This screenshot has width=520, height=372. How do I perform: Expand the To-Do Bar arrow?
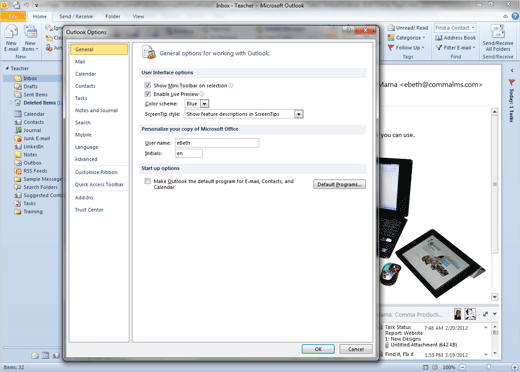(x=512, y=71)
